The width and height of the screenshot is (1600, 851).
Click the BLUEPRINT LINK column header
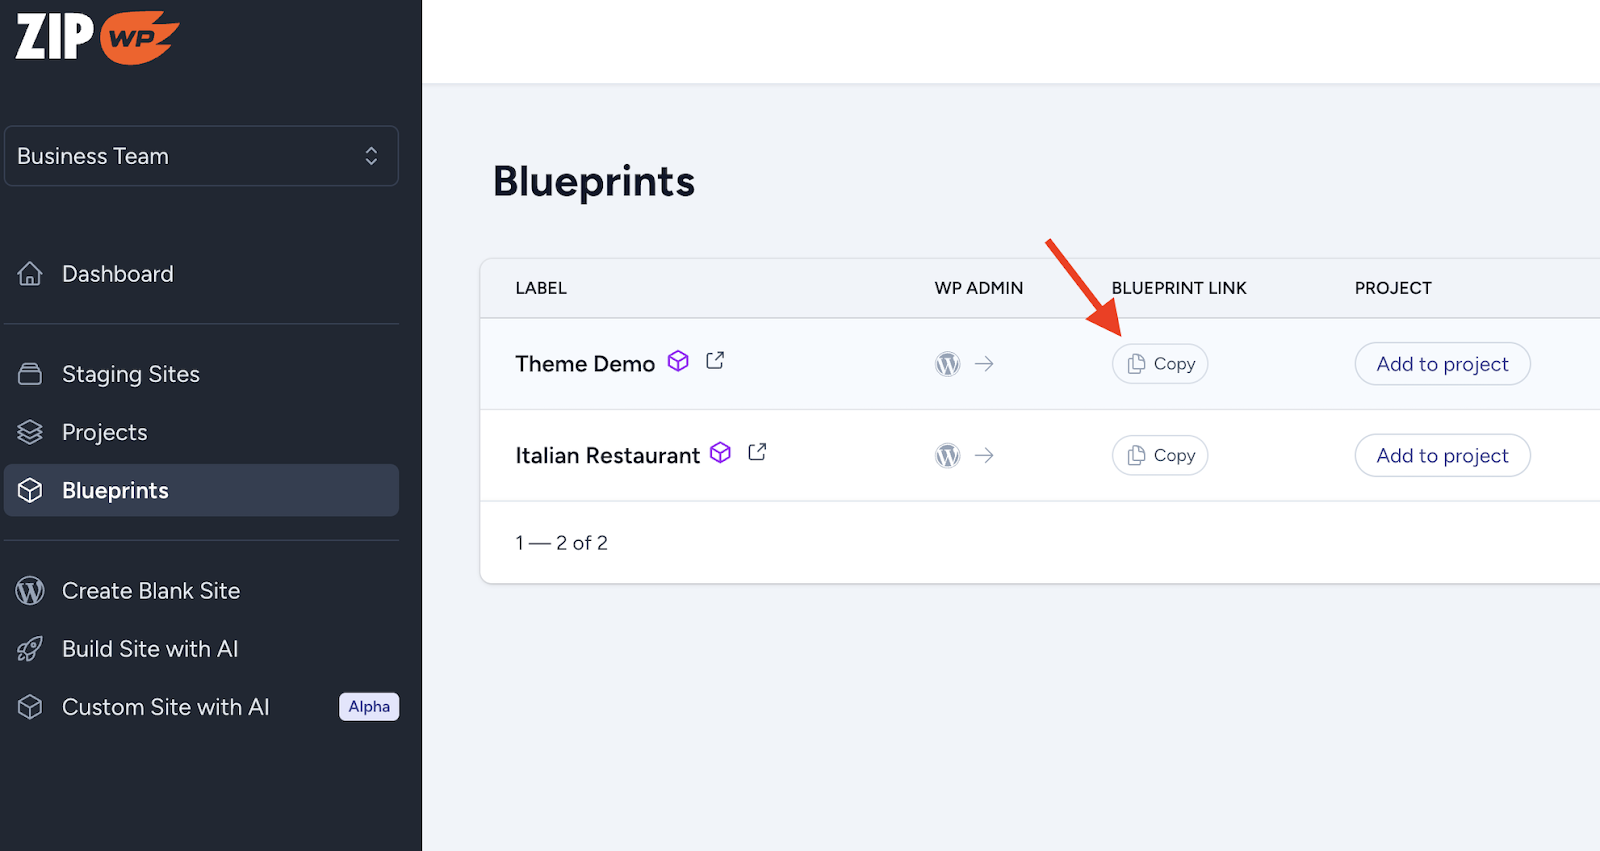pos(1178,288)
